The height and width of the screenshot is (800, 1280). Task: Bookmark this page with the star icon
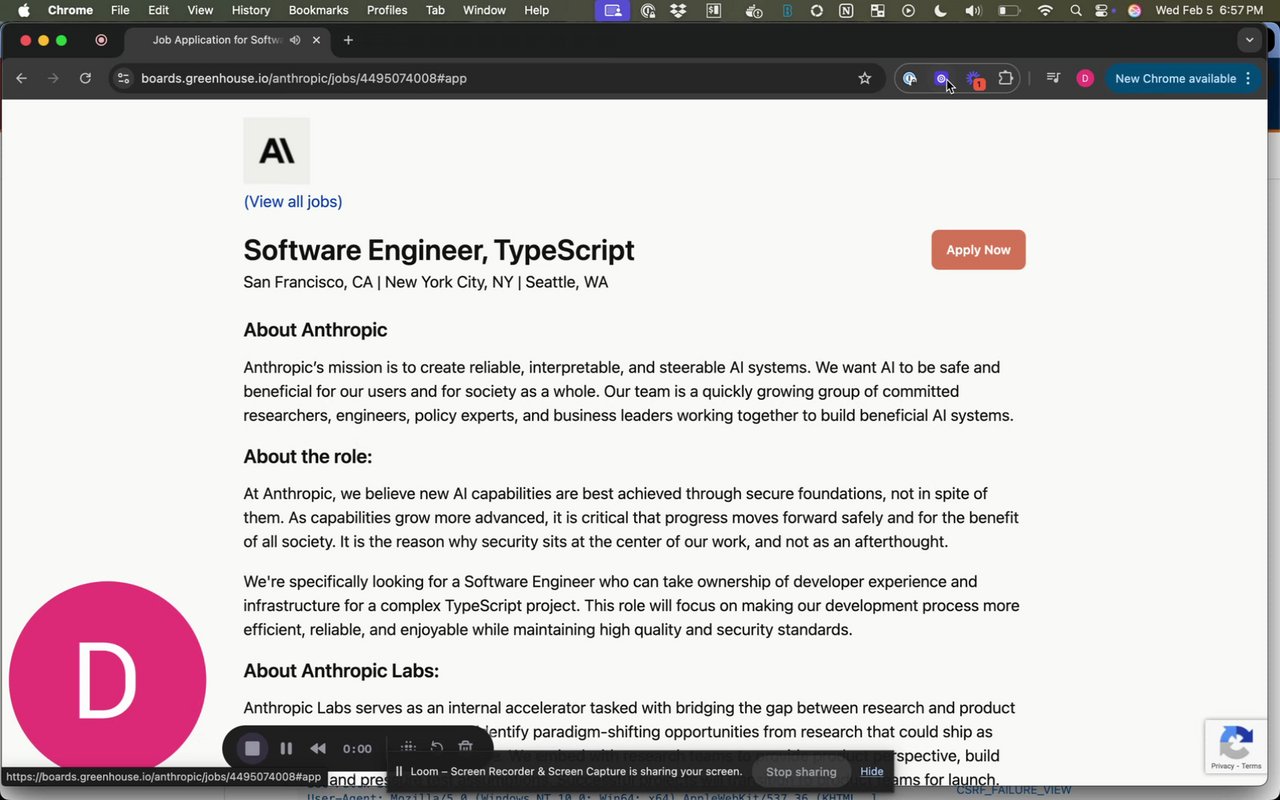pos(865,78)
